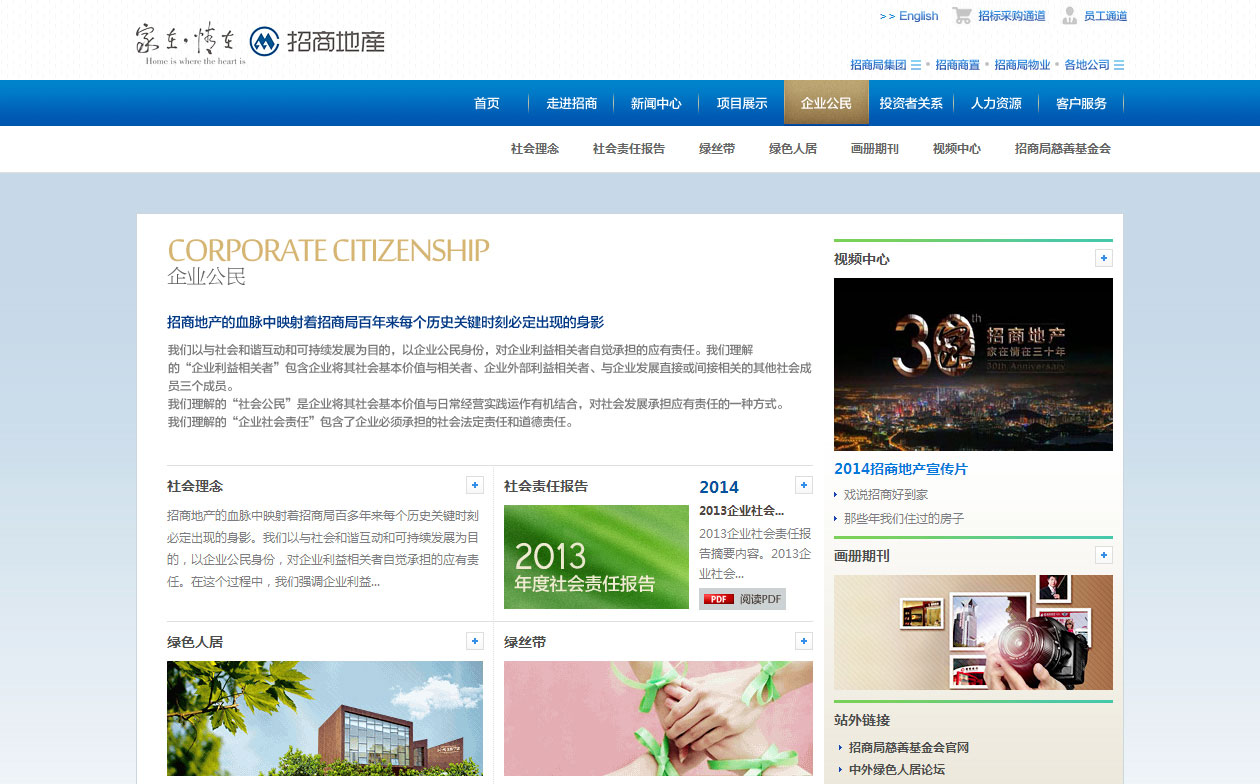
Task: Visit the 招商商置 header link
Action: point(958,65)
